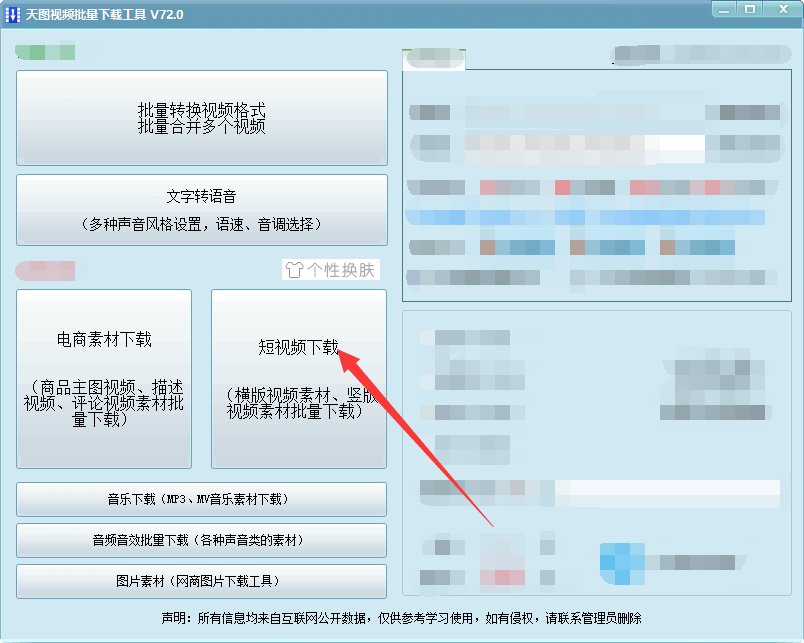Click 音频音效批量下载 sound effects button
This screenshot has width=804, height=643.
pyautogui.click(x=202, y=540)
